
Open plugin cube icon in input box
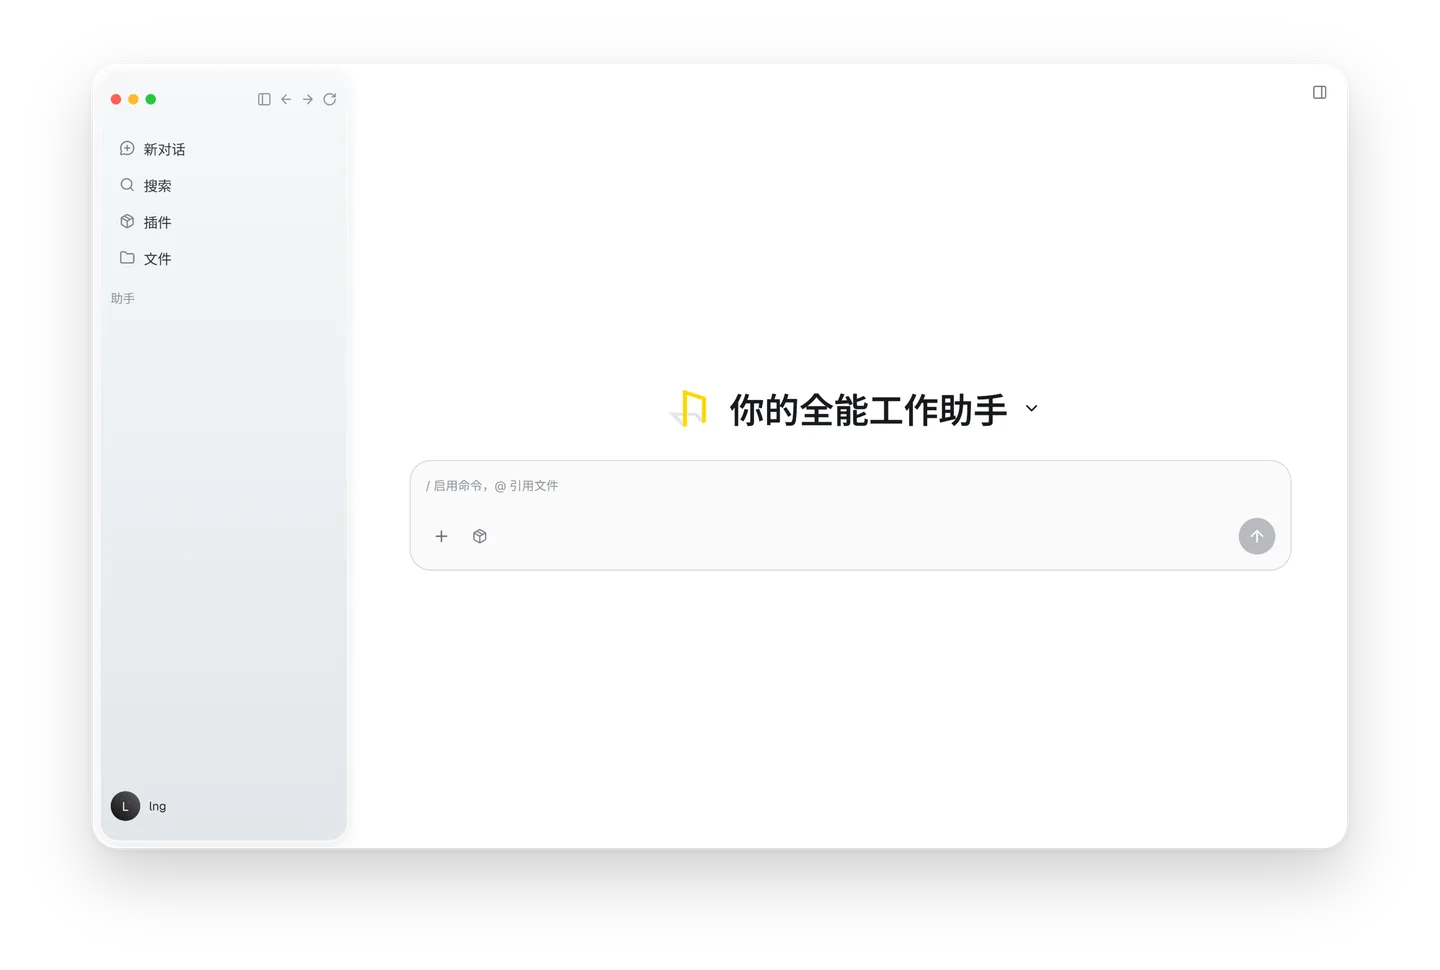click(480, 536)
